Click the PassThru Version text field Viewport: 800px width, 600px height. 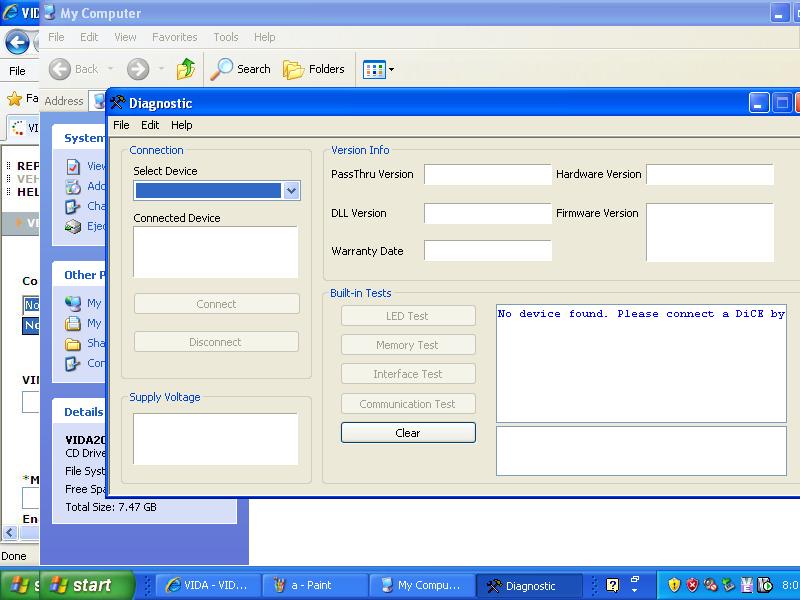pos(487,175)
